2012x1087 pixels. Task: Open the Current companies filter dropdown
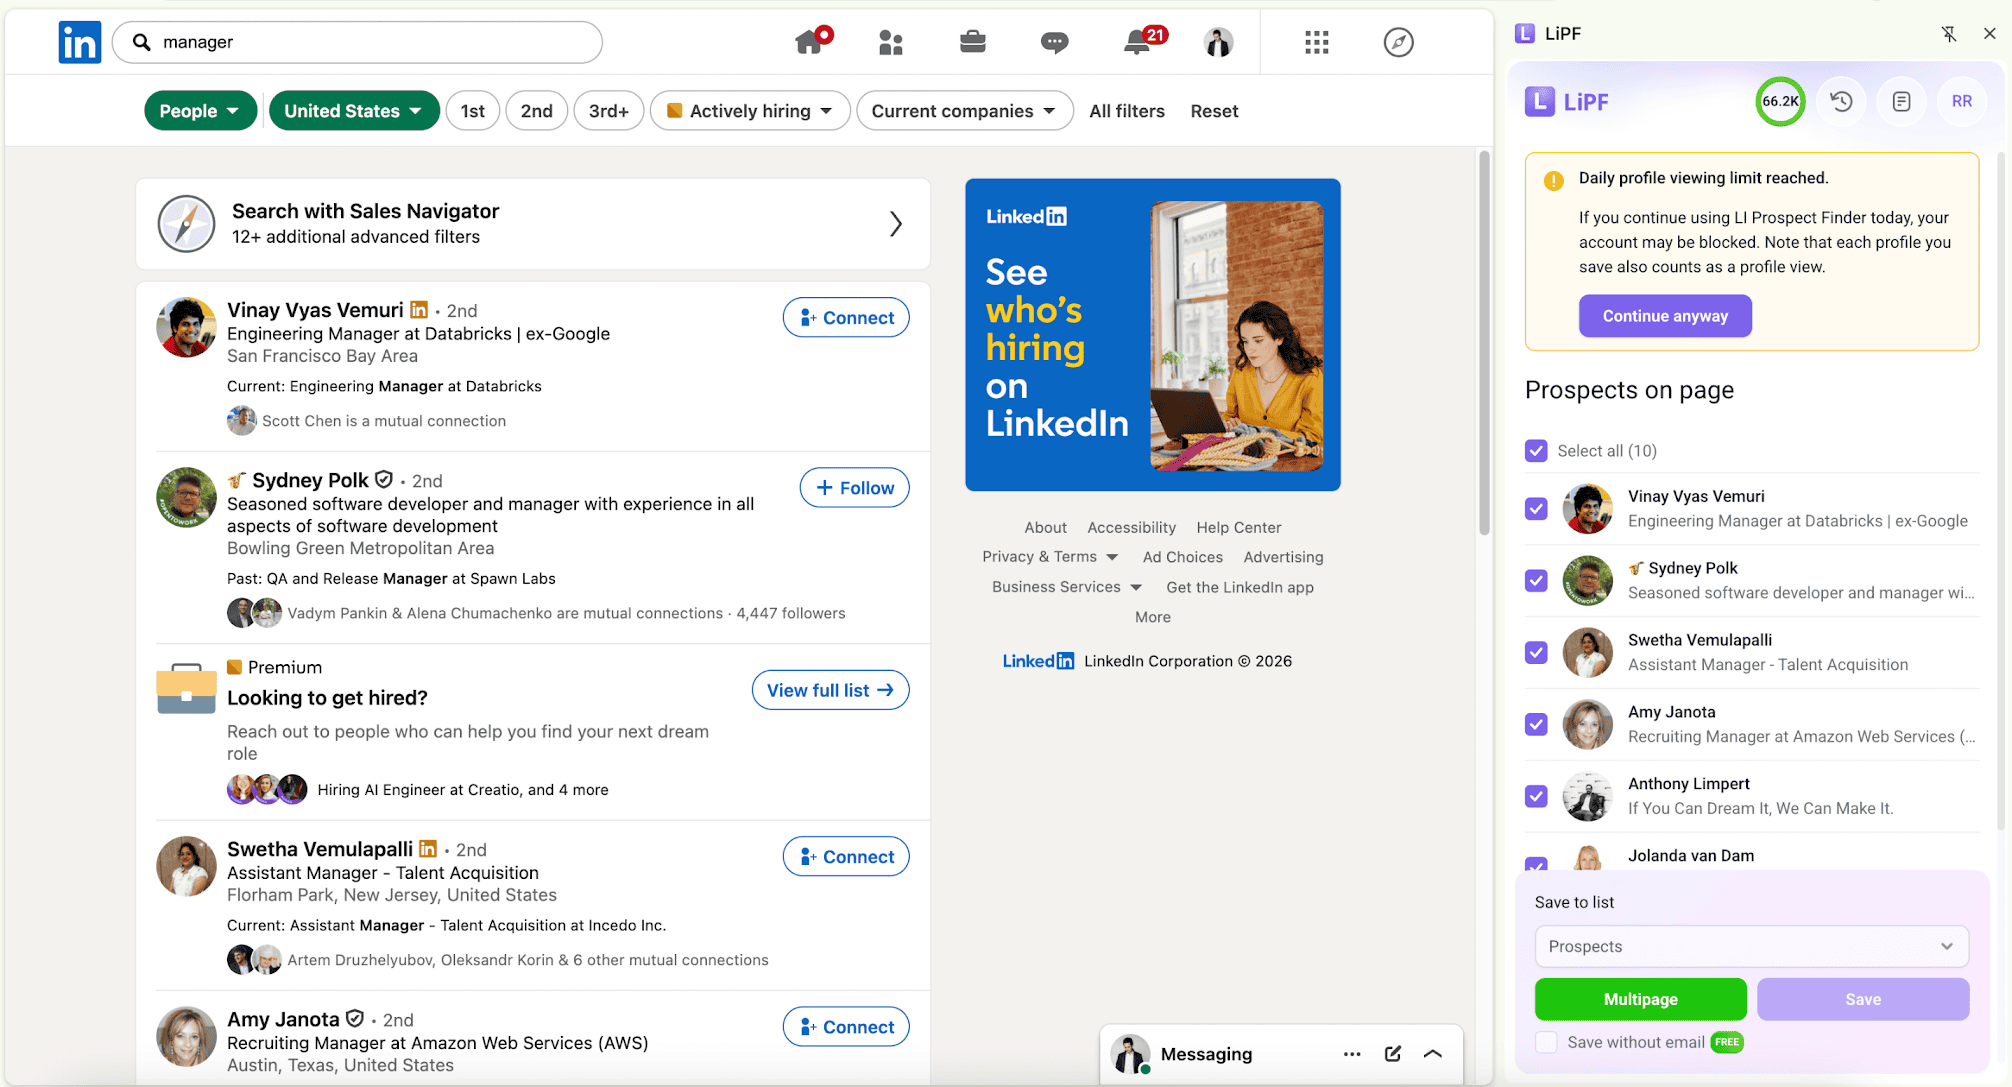(964, 111)
